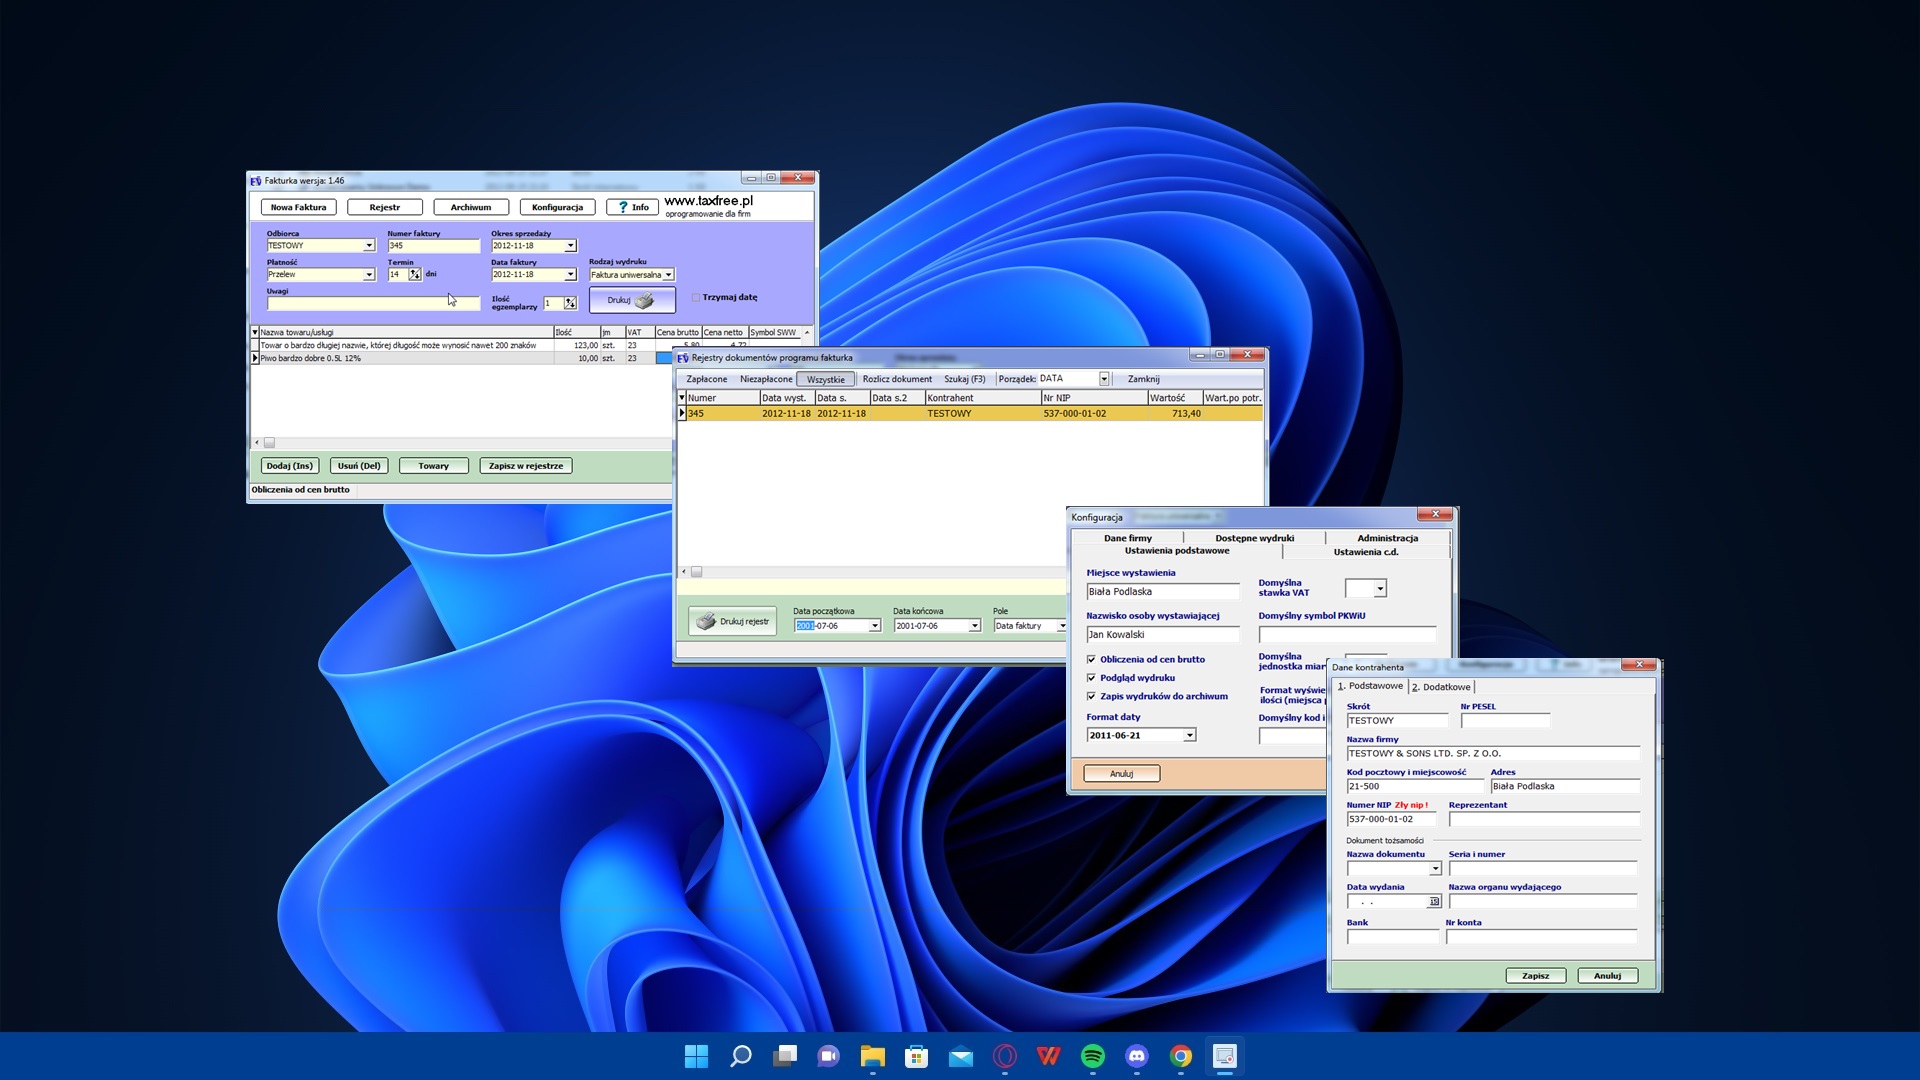Uncheck Obliczenia od cen brutto
Screen dimensions: 1920x1080
pos(1091,659)
